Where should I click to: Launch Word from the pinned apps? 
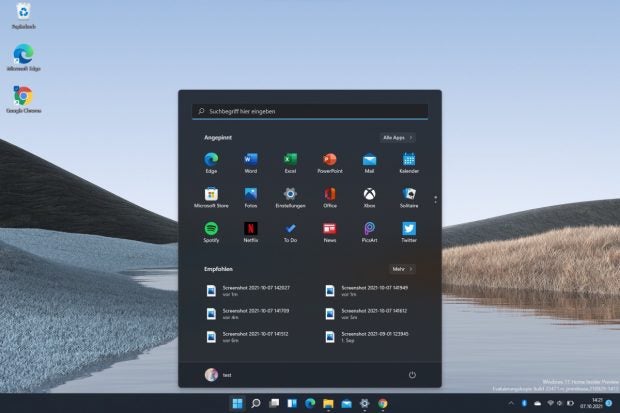251,163
